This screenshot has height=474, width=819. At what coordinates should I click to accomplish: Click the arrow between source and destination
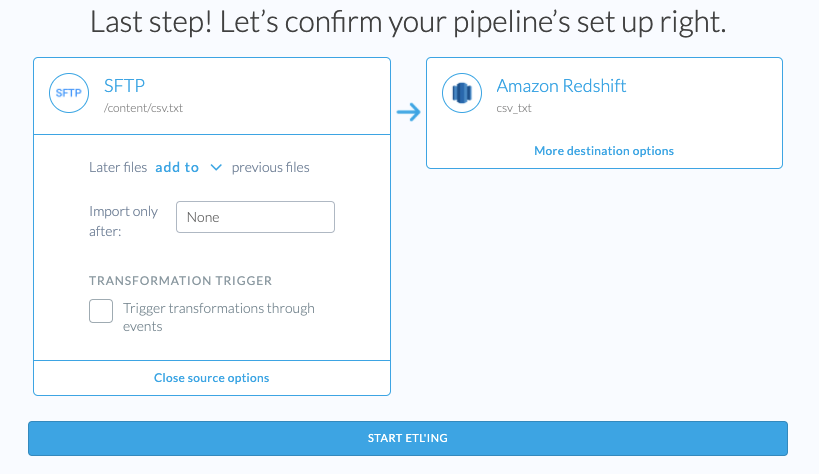coord(408,112)
